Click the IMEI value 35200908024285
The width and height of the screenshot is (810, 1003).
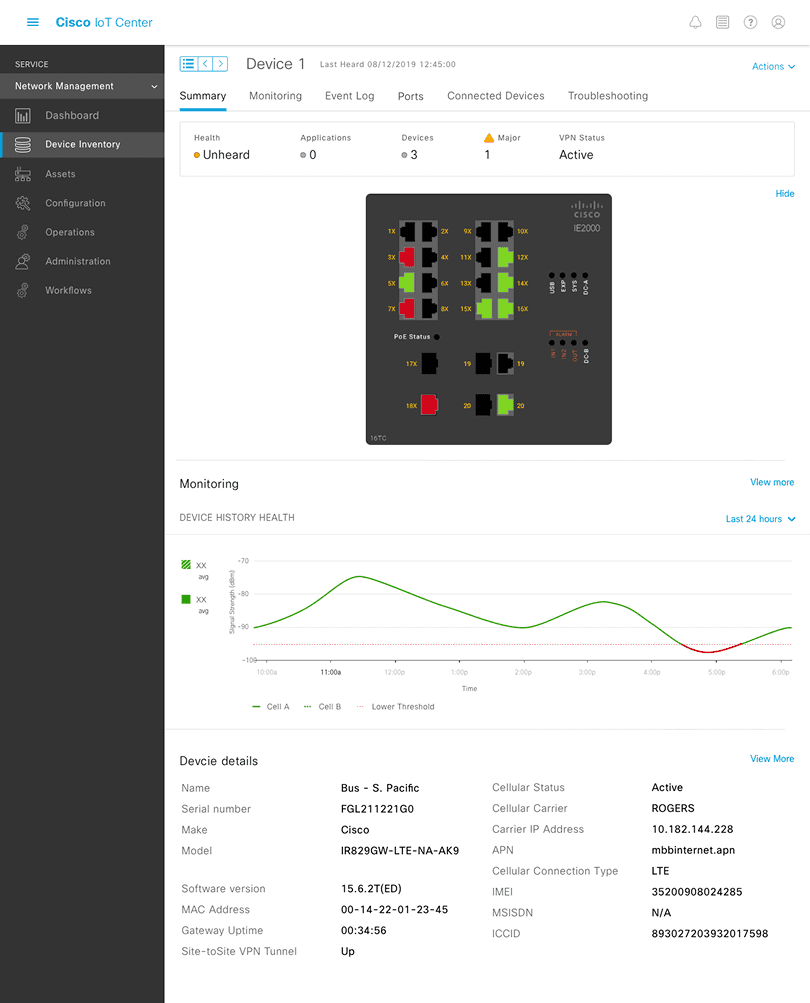point(697,892)
